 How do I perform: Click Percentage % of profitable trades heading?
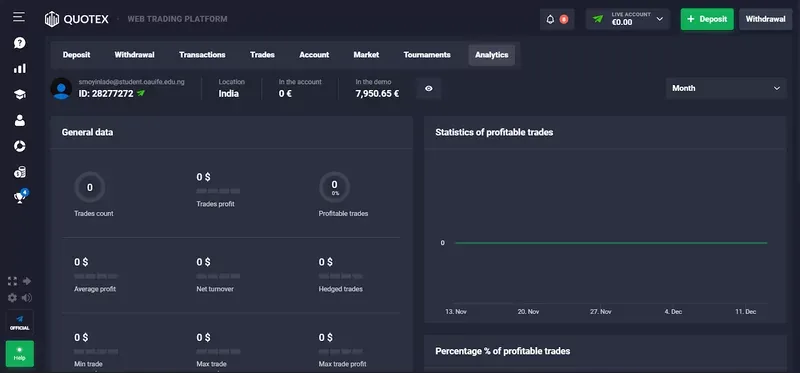click(503, 351)
